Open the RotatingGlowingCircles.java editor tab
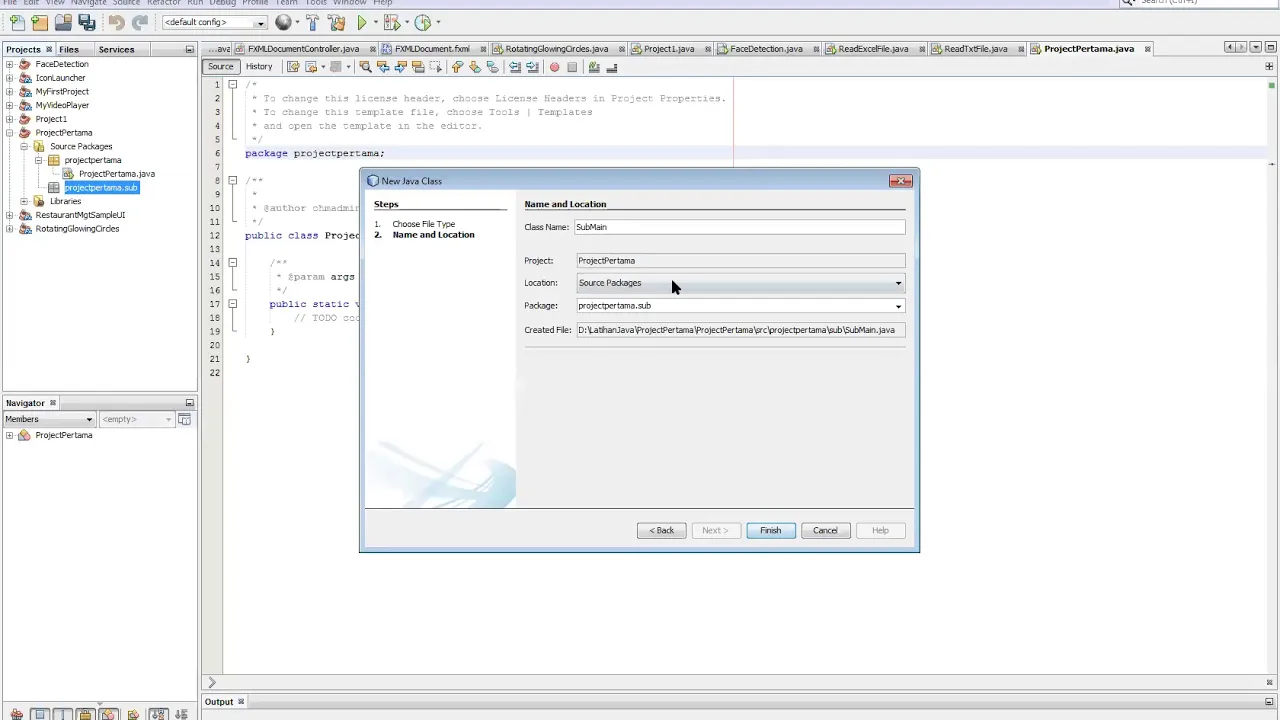1280x720 pixels. click(556, 49)
